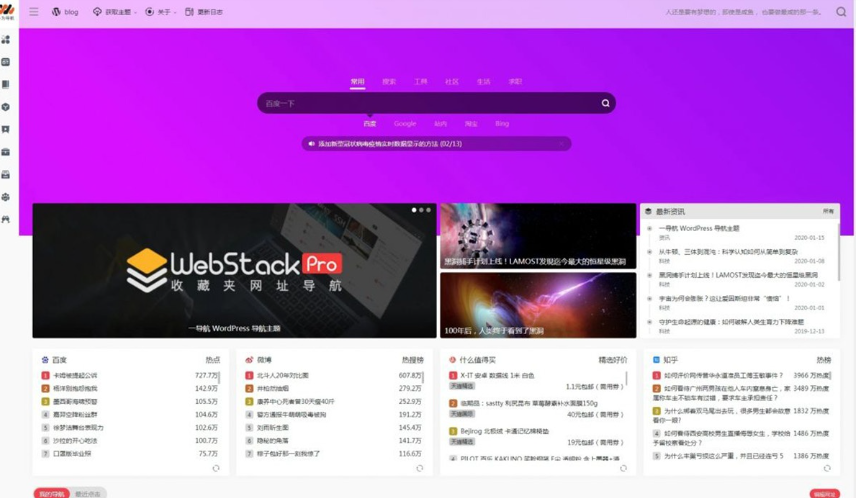Click the briefcase icon in the sidebar
The image size is (861, 498).
point(6,152)
